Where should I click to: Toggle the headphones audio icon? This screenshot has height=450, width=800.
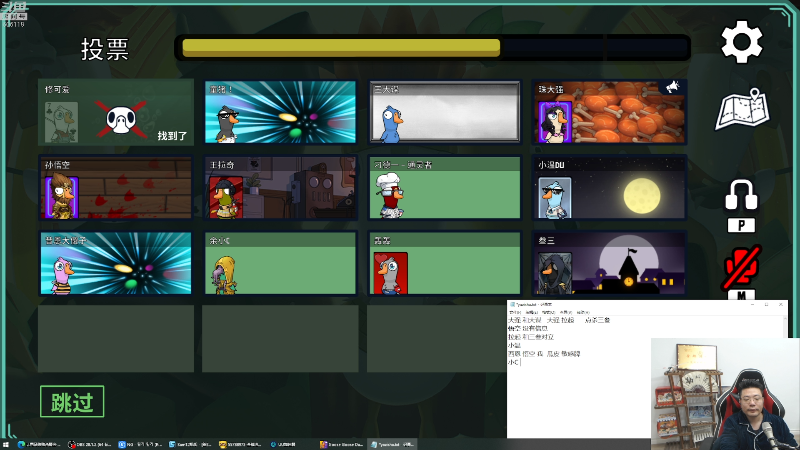click(x=741, y=194)
